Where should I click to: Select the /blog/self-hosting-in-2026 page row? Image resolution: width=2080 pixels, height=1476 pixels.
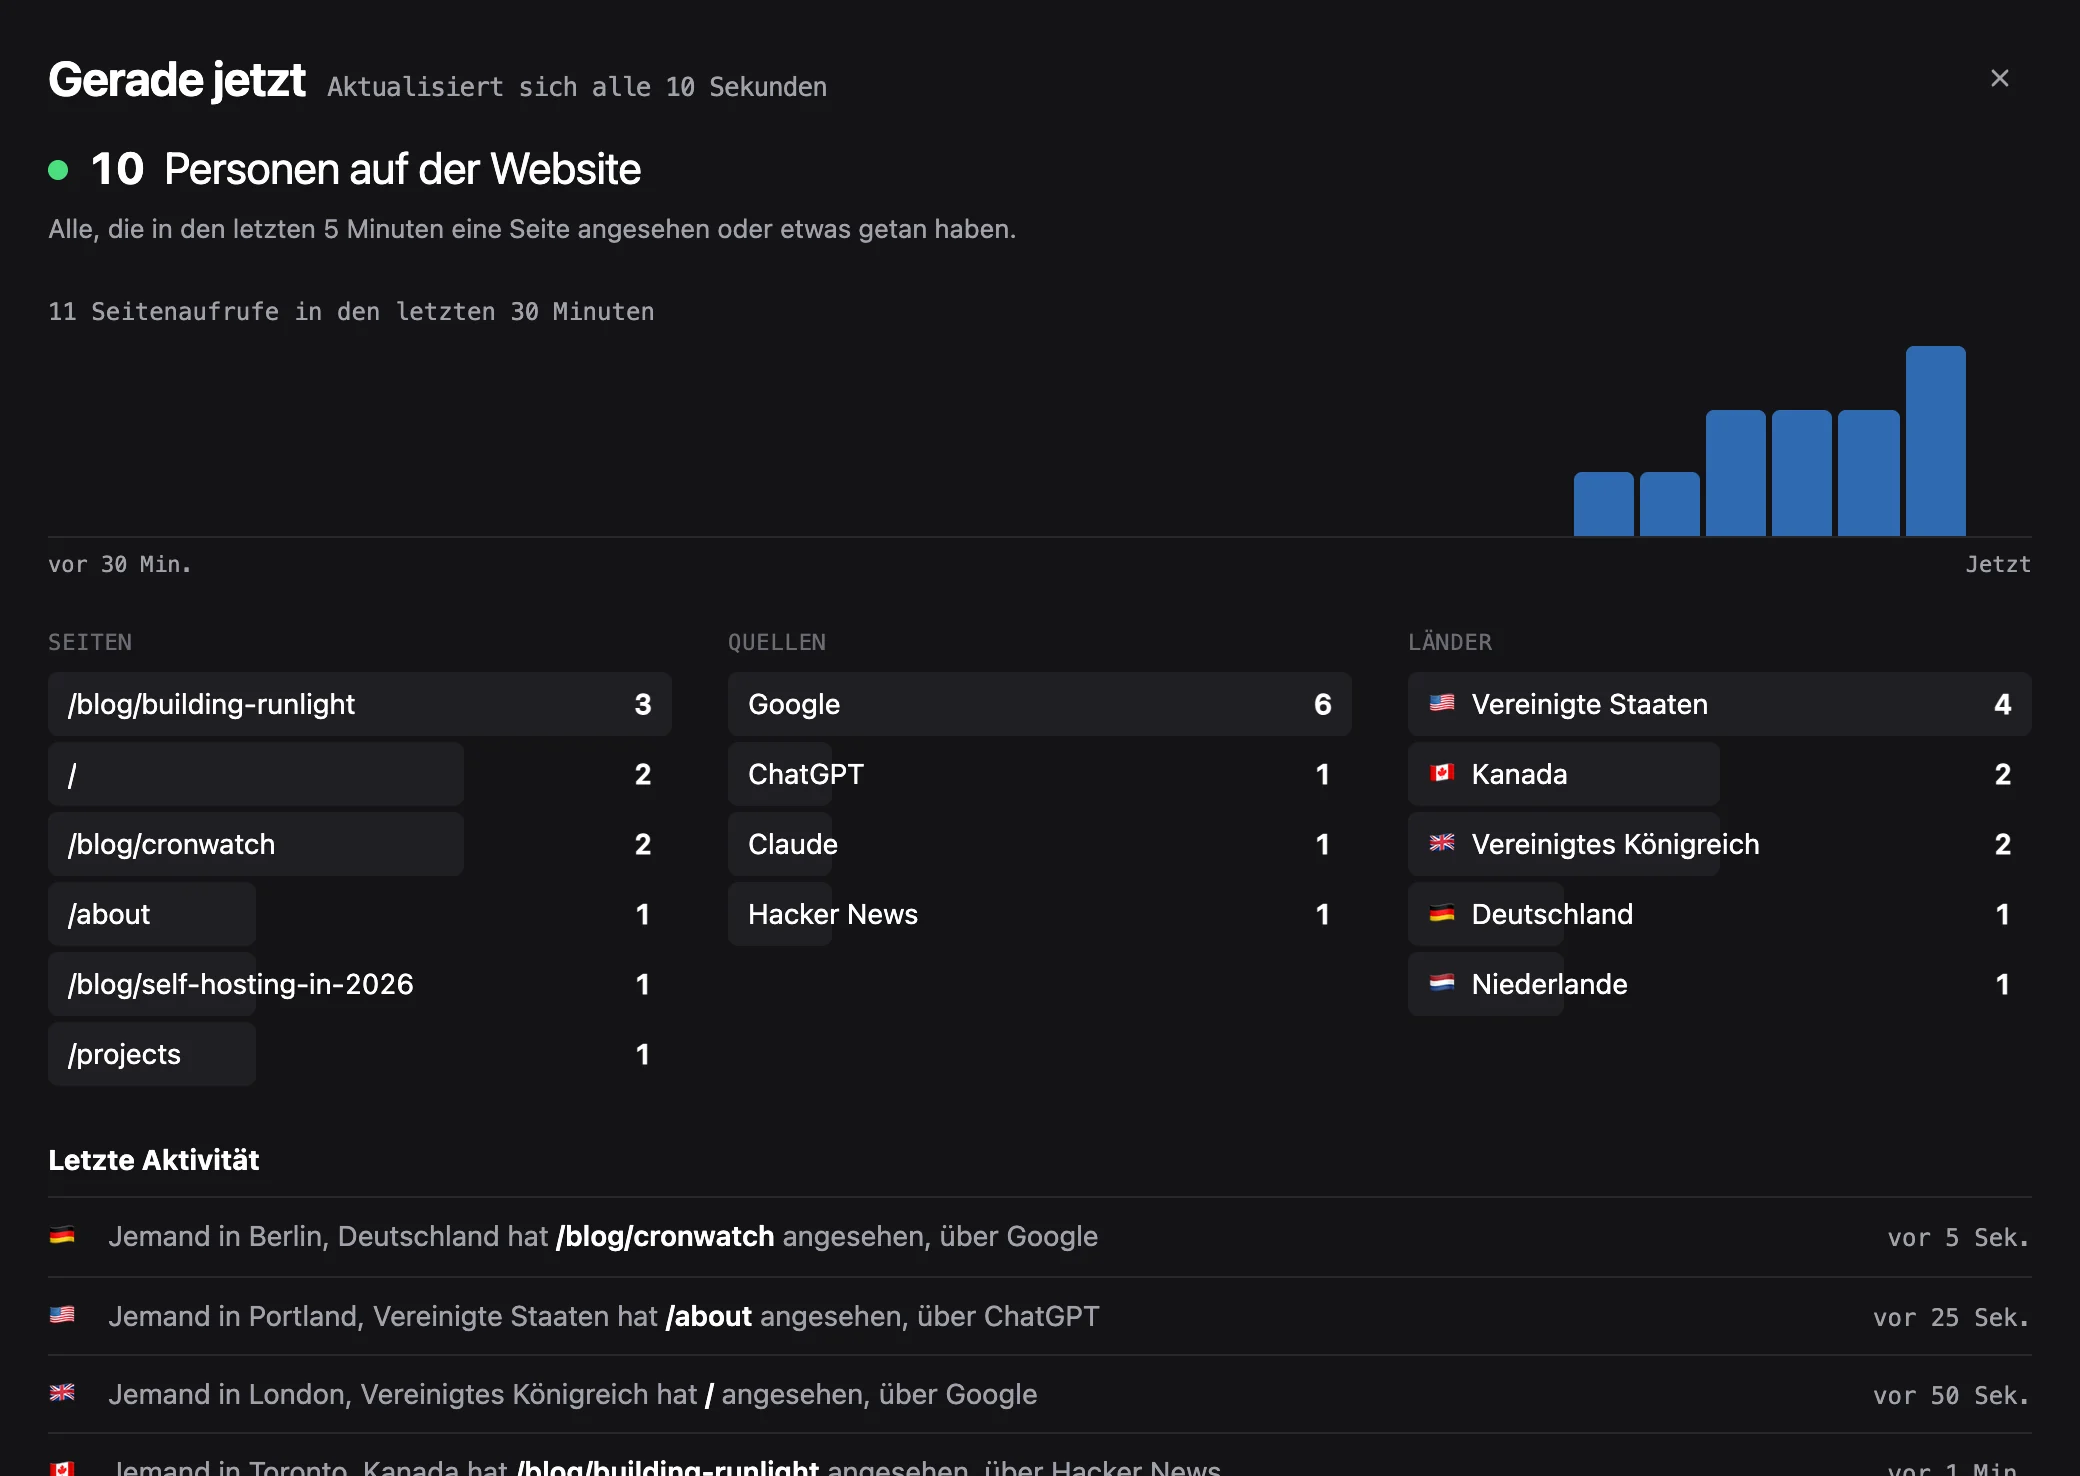tap(360, 984)
